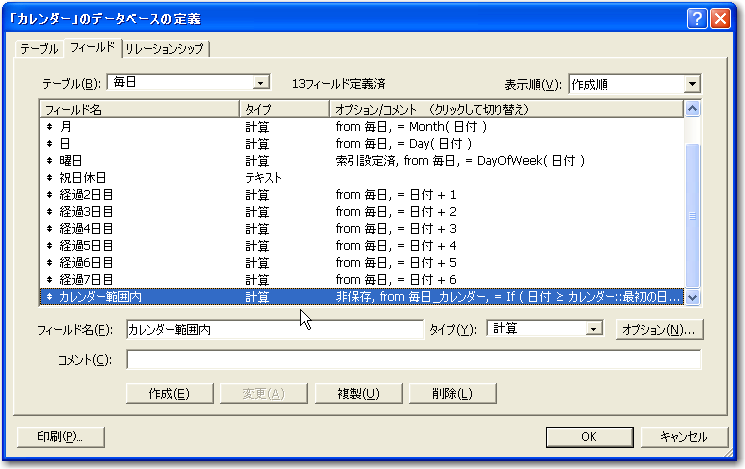Click the reorder handle icon beside 月 field
745x469 pixels.
49,127
